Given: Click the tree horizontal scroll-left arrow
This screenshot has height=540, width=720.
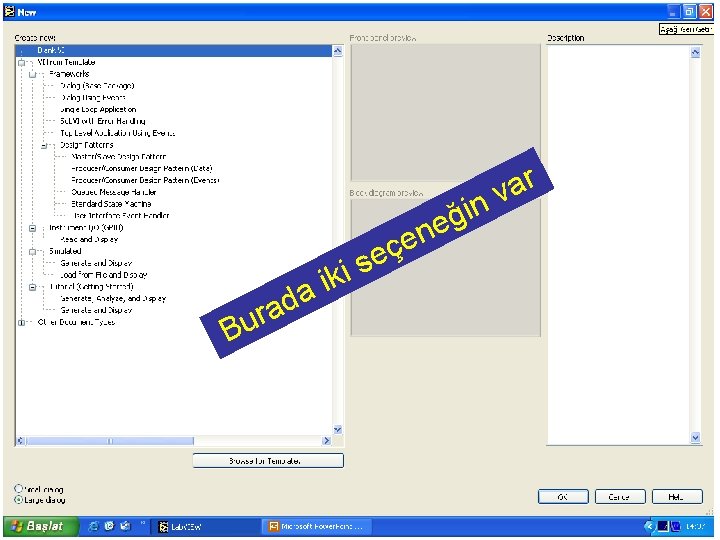Looking at the screenshot, I should (x=20, y=441).
